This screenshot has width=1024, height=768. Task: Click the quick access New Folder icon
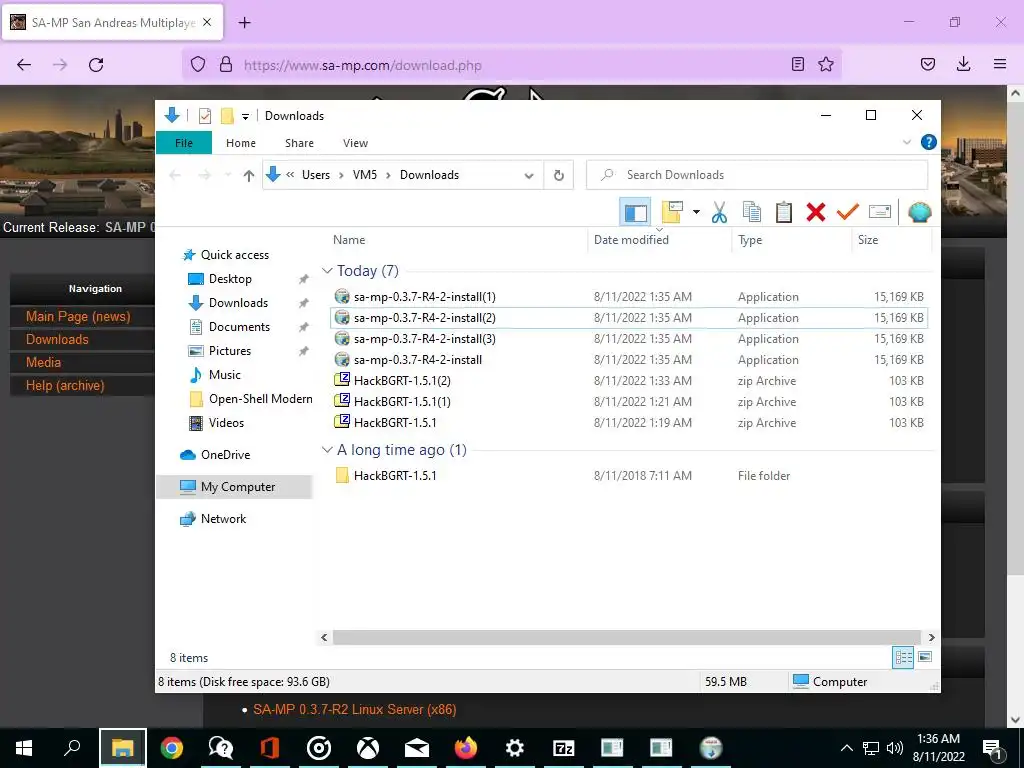[227, 116]
